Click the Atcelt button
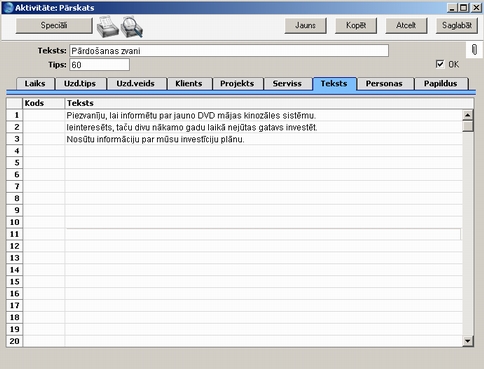Screen dimensions: 484x369 click(x=406, y=25)
